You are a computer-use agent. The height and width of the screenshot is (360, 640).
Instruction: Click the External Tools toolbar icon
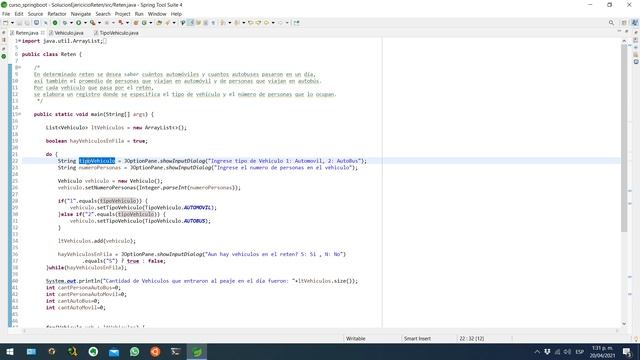click(x=120, y=23)
